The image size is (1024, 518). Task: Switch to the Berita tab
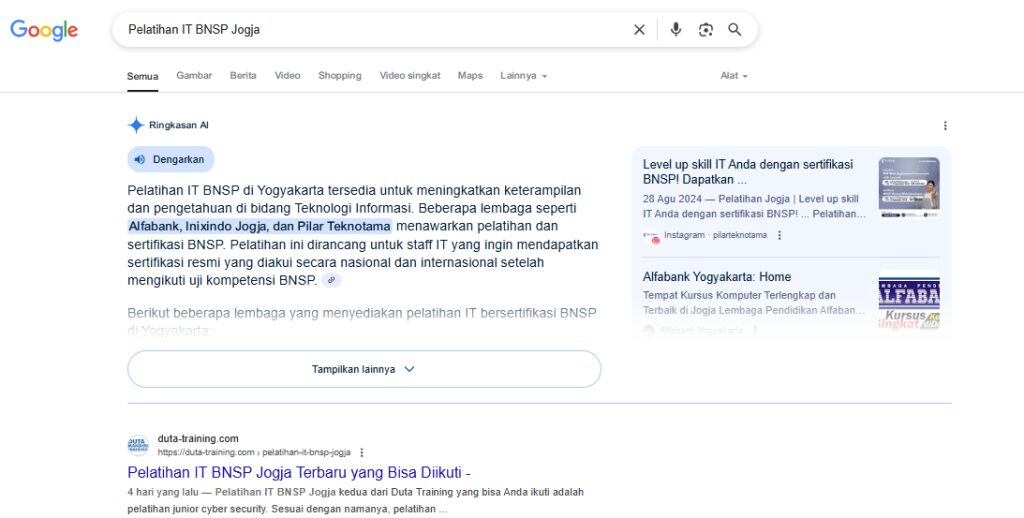tap(243, 76)
